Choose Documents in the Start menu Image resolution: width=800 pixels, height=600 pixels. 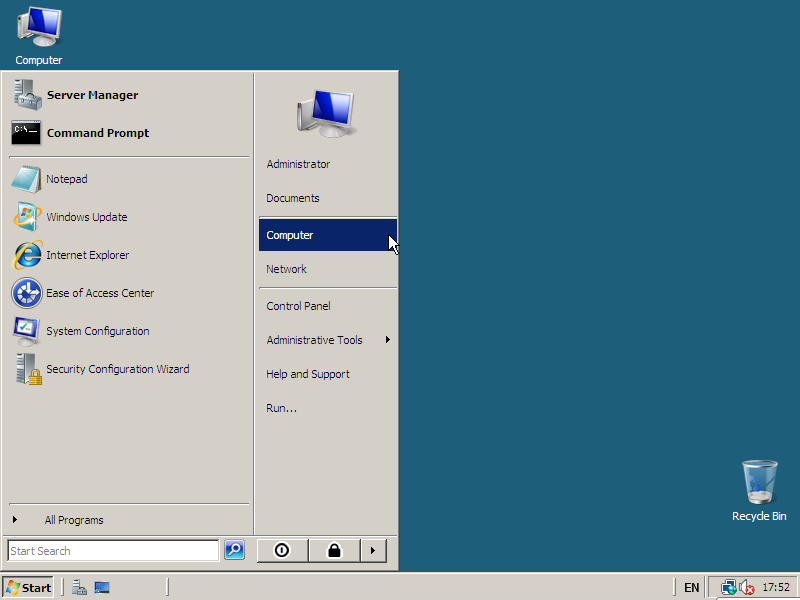tap(293, 198)
